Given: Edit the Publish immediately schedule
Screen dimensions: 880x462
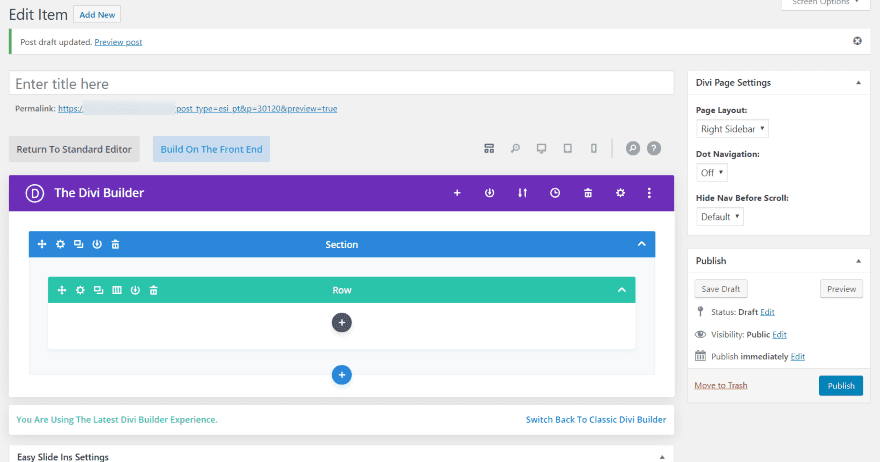Looking at the screenshot, I should pos(798,356).
